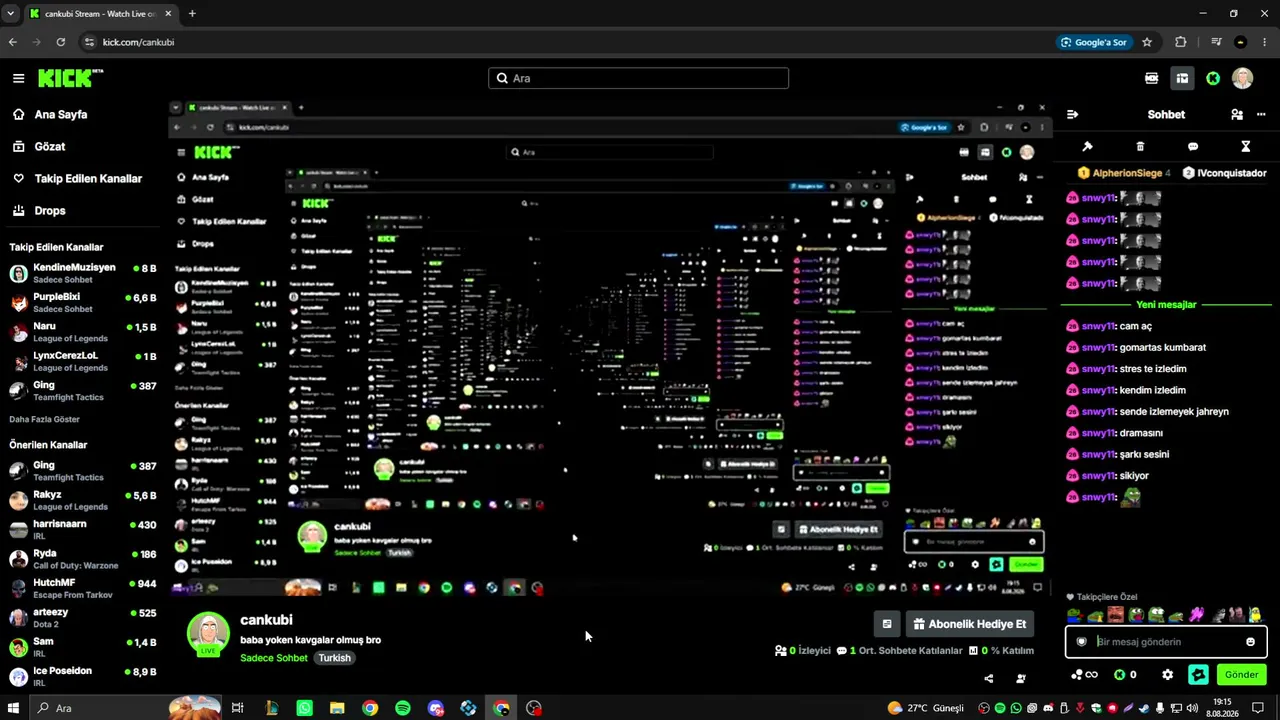Image resolution: width=1280 pixels, height=720 pixels.
Task: Open WhatsApp from the taskbar
Action: point(304,708)
